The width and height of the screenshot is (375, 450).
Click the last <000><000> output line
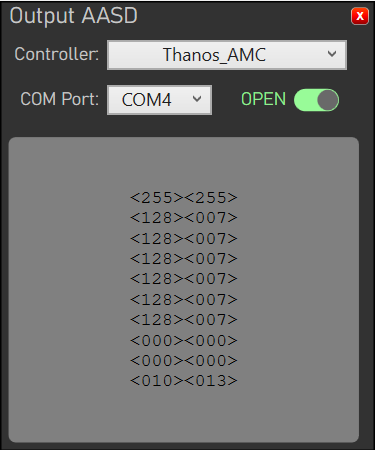[184, 360]
